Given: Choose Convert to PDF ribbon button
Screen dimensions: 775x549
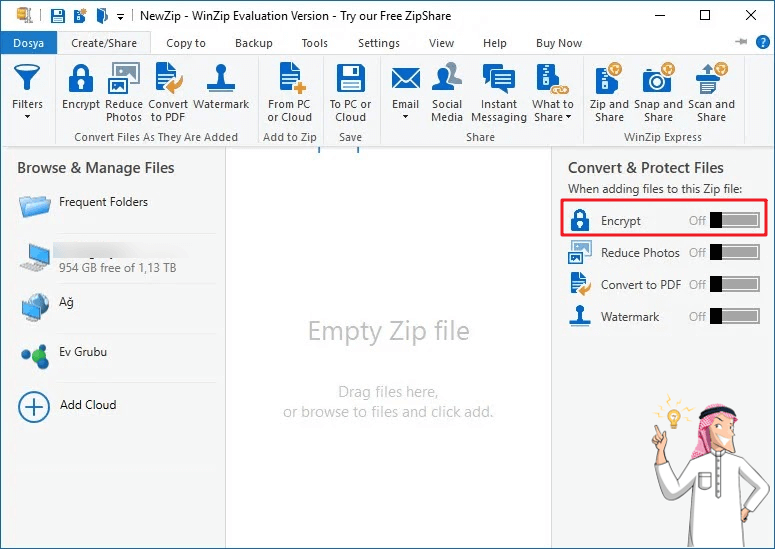Looking at the screenshot, I should click(168, 92).
